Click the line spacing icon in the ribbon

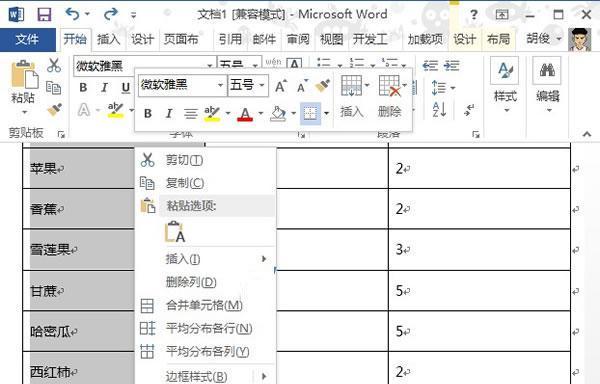tap(439, 88)
